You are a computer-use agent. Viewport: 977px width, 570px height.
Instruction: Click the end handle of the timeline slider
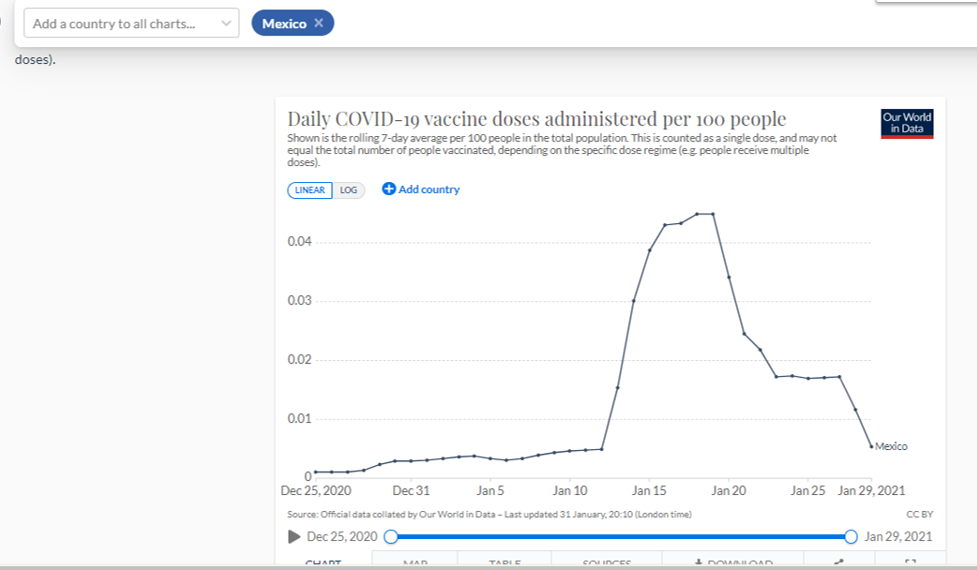point(851,537)
